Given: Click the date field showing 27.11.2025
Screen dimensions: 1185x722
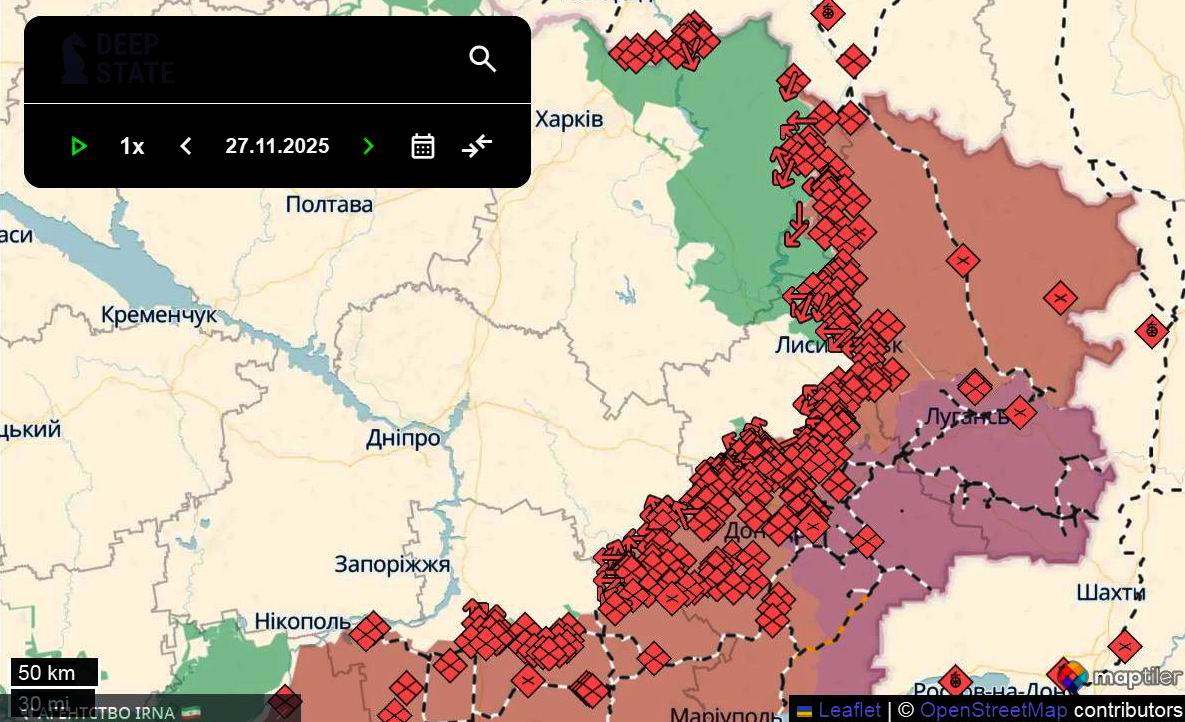Looking at the screenshot, I should click(x=277, y=146).
